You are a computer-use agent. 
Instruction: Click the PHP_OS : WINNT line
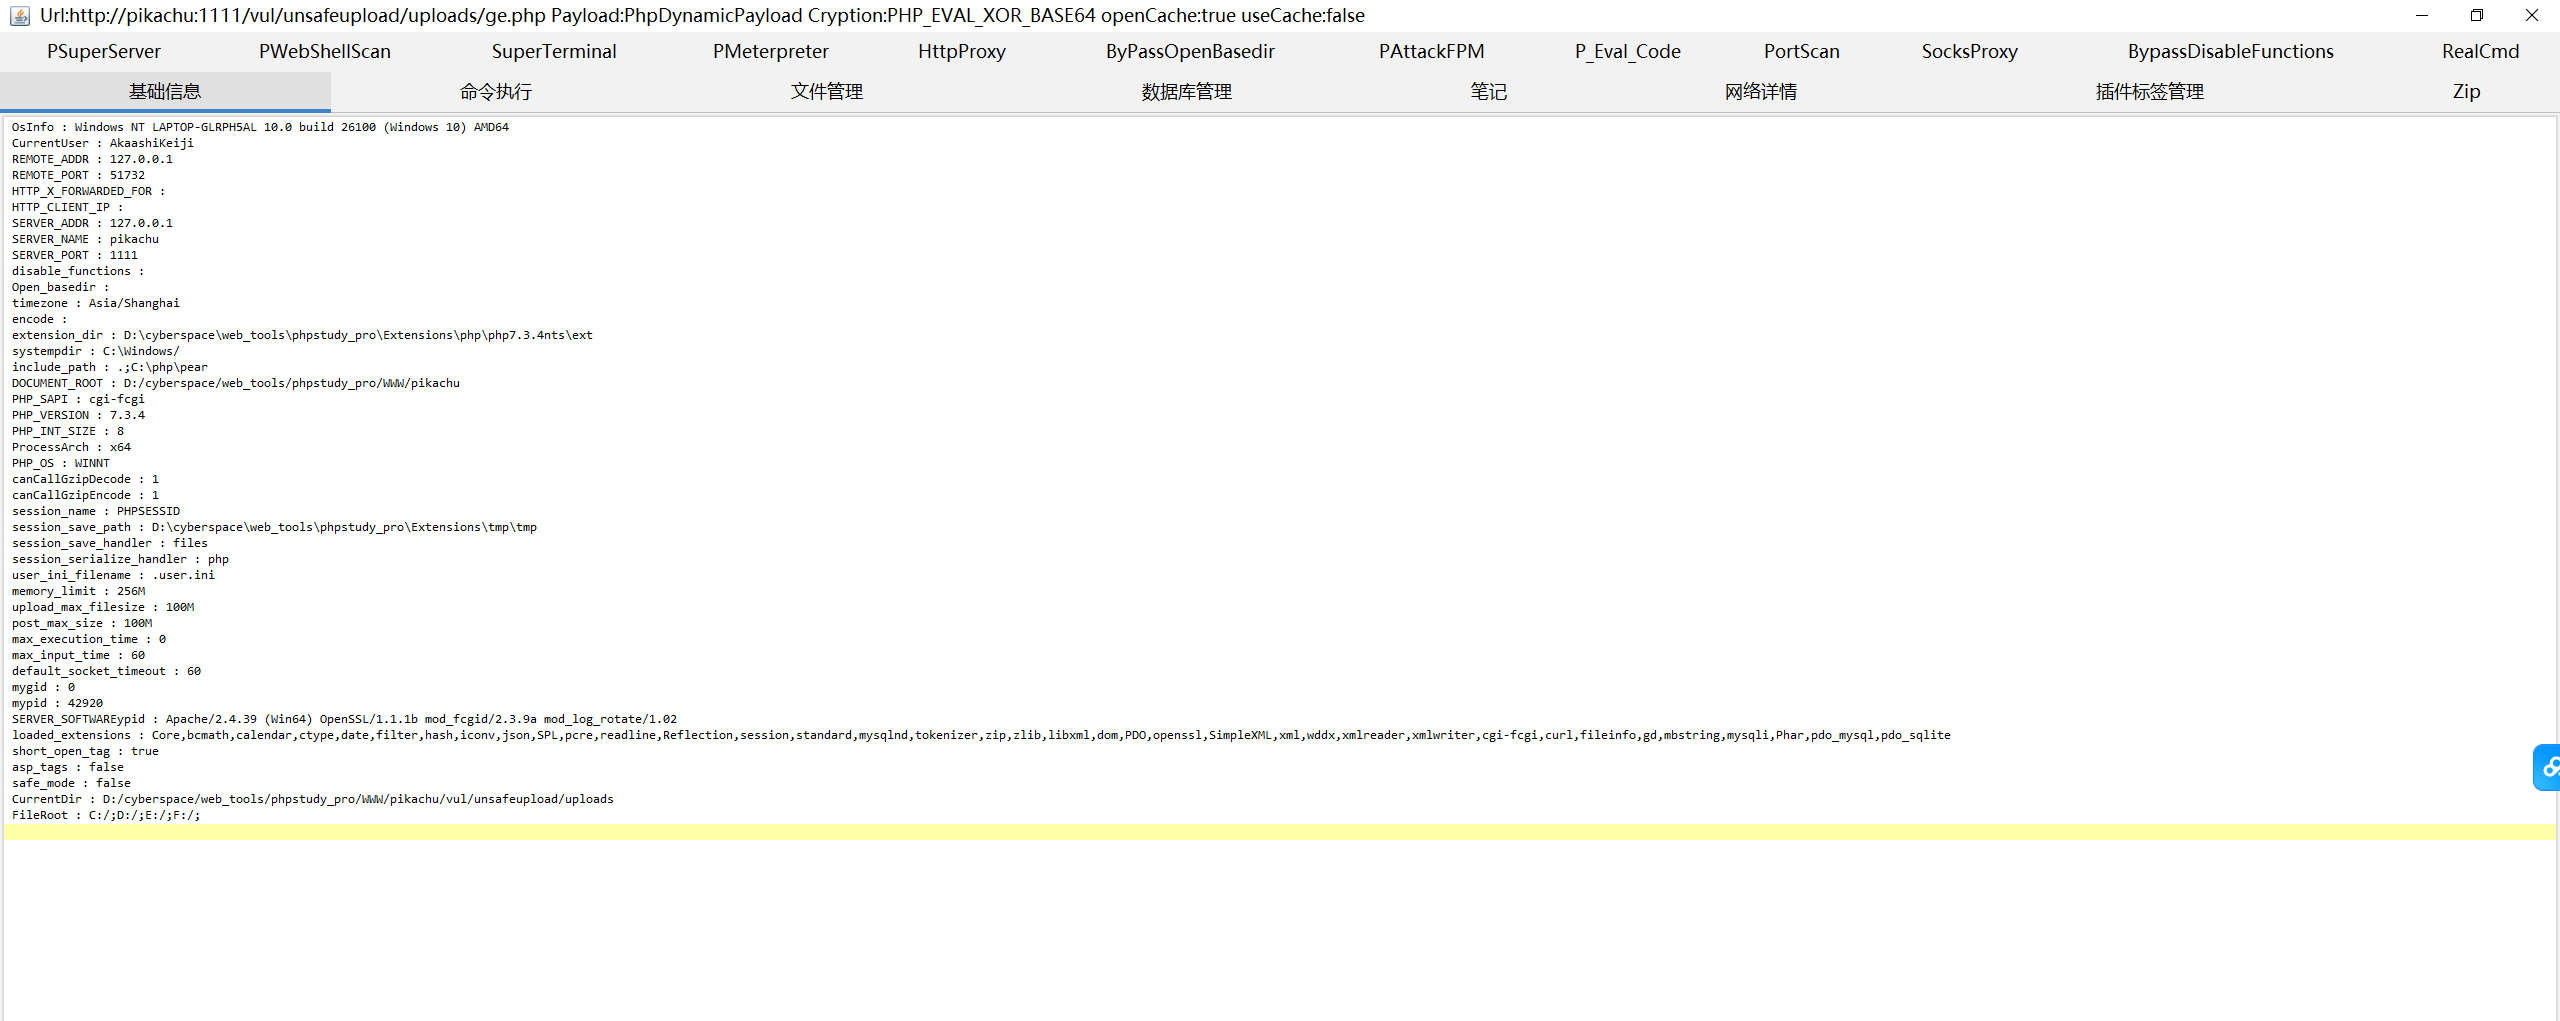click(x=61, y=463)
